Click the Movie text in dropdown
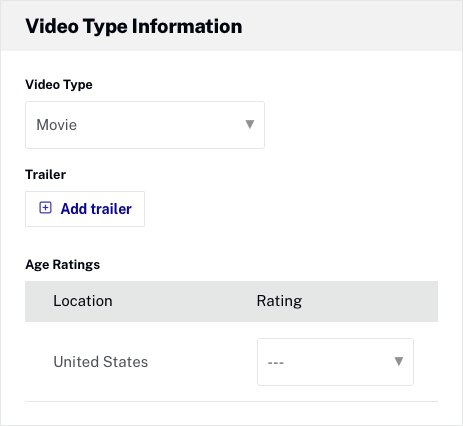 point(56,125)
